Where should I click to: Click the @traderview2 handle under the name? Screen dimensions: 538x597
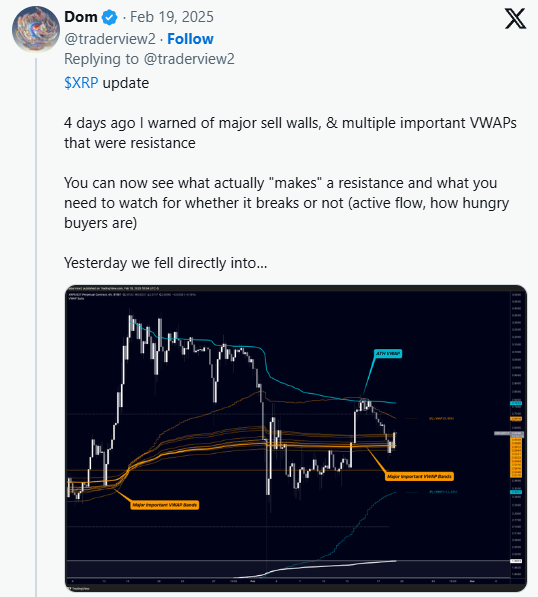point(110,39)
